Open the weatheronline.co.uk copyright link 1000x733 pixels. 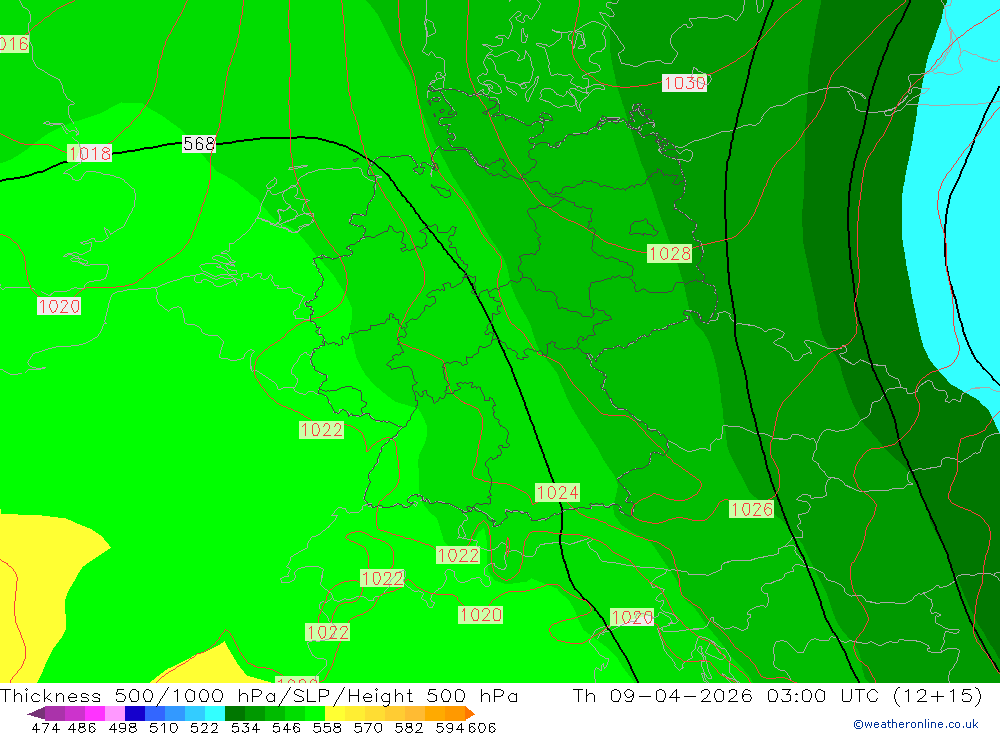click(x=916, y=724)
